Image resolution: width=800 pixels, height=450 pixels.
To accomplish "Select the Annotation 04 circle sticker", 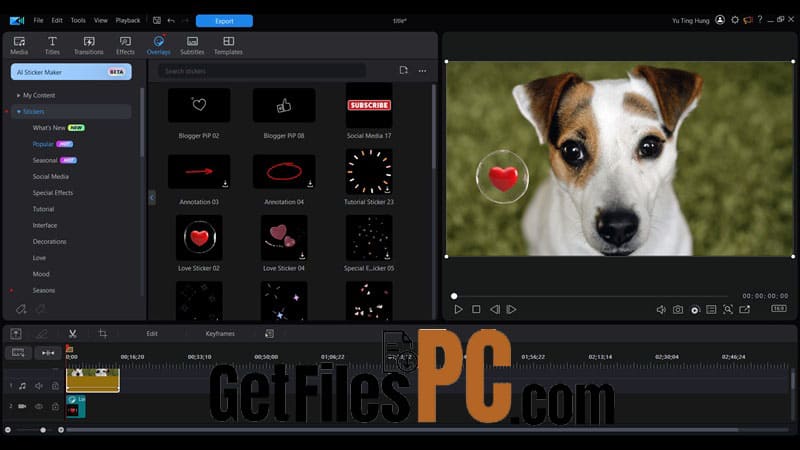I will (284, 171).
